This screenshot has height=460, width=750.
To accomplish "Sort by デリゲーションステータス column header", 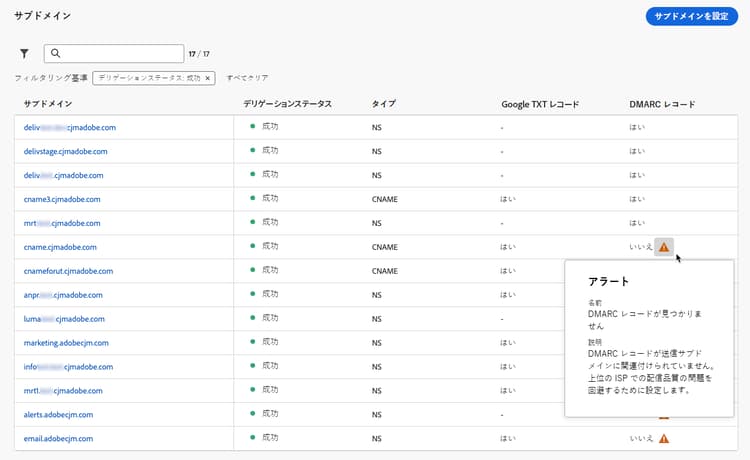I will coord(287,104).
